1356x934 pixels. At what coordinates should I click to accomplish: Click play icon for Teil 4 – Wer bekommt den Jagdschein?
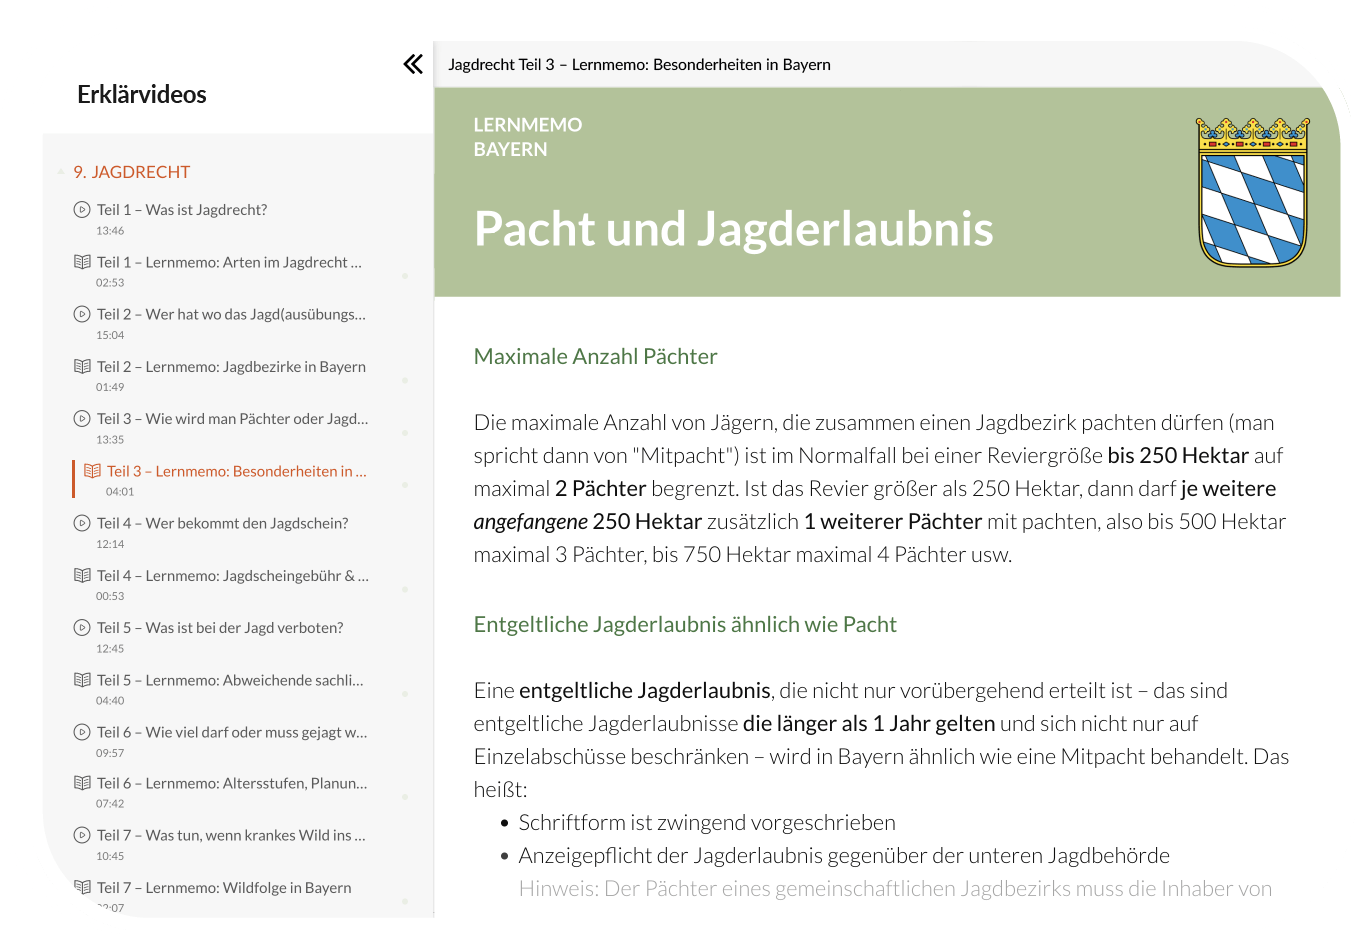tap(82, 523)
